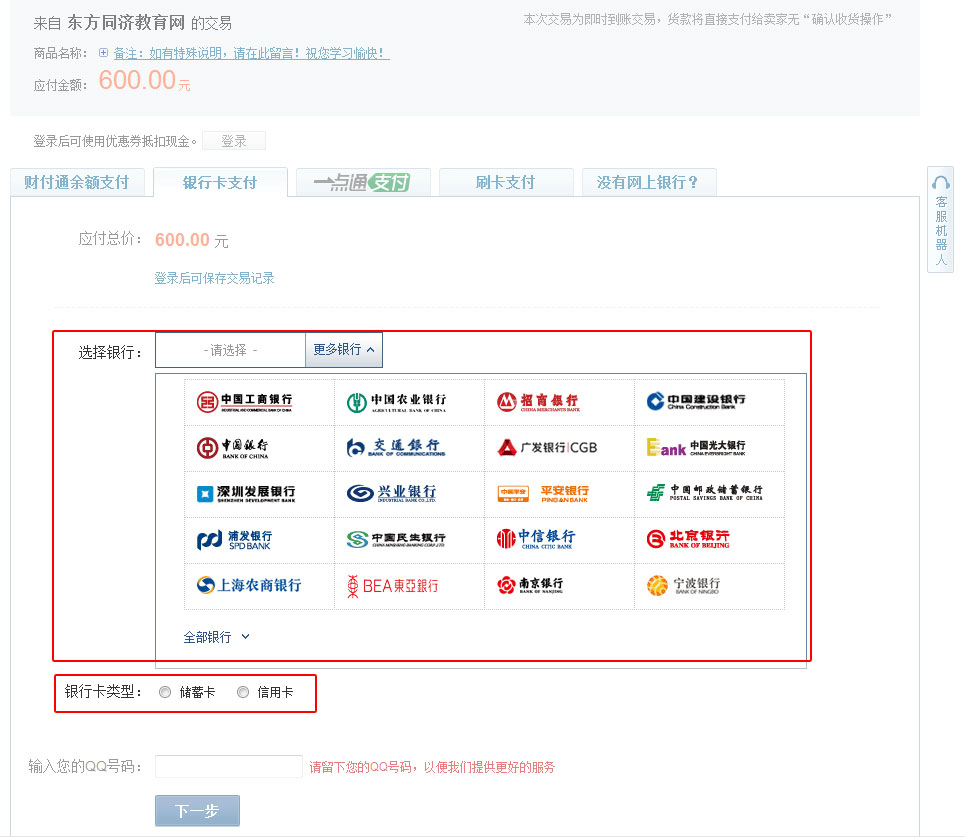Screen dimensions: 965x837
Task: Pick the 浦发银行 SPD Bank logo
Action: (x=234, y=540)
